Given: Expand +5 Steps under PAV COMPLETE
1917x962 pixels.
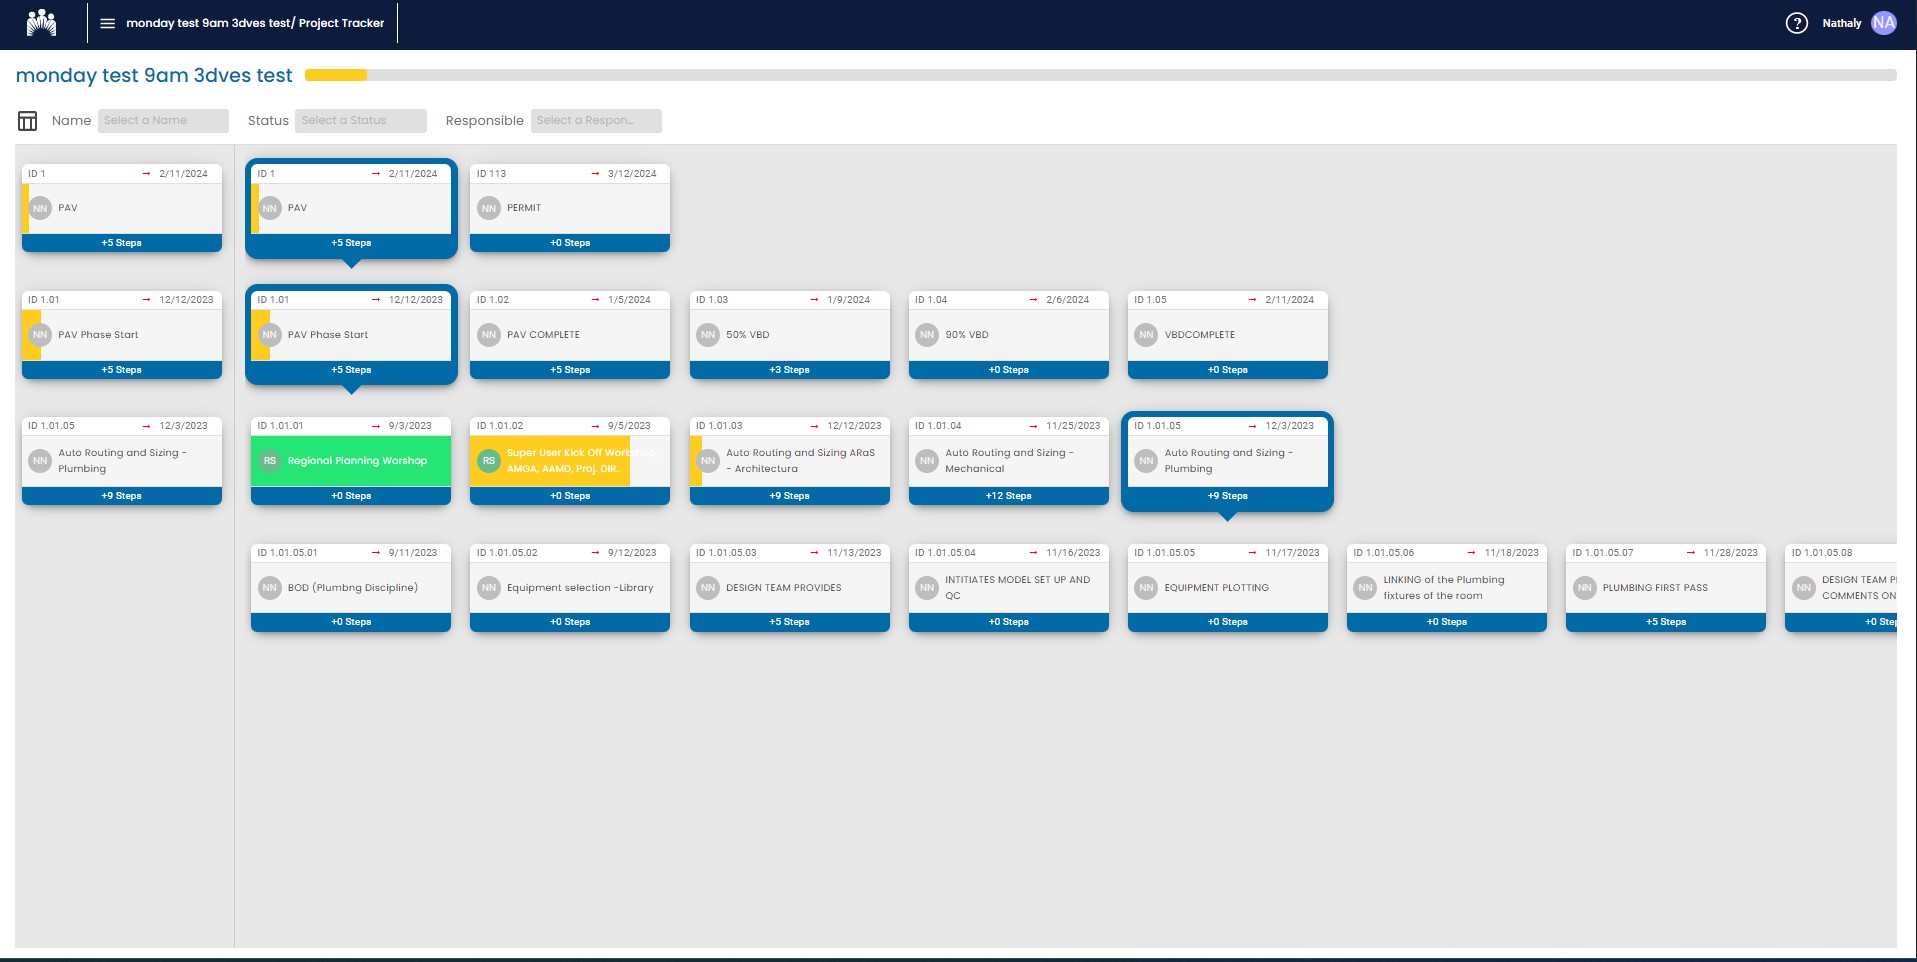Looking at the screenshot, I should [570, 370].
